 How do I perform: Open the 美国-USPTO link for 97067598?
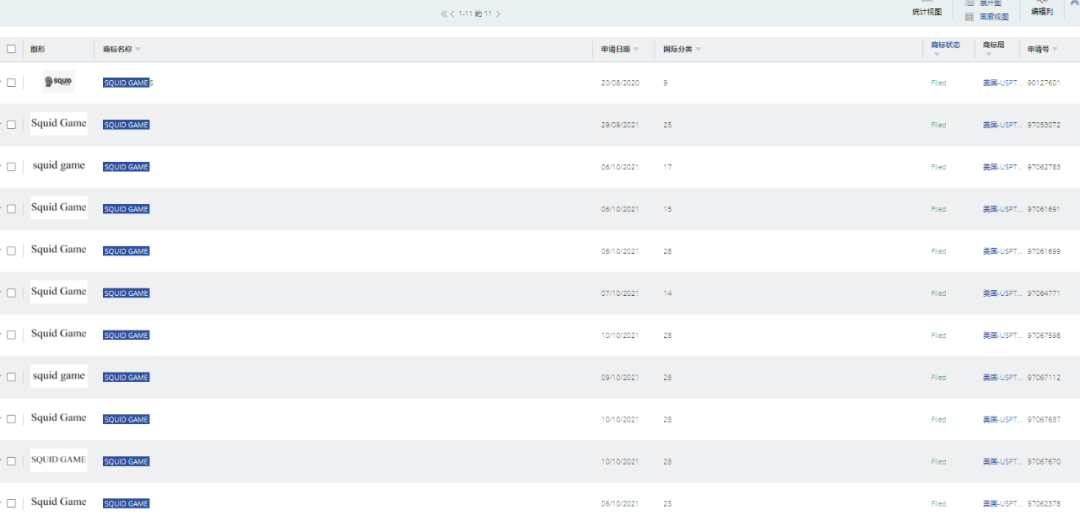tap(1002, 335)
